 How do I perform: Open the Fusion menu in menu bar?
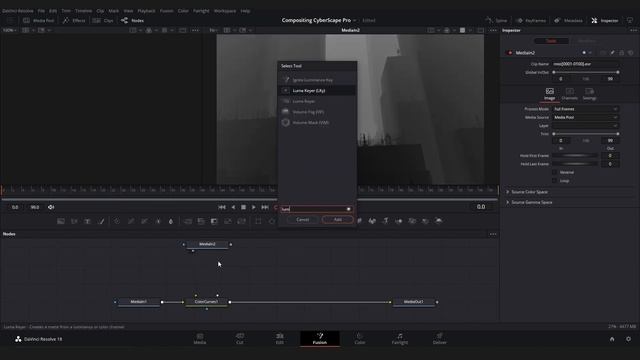(x=166, y=11)
